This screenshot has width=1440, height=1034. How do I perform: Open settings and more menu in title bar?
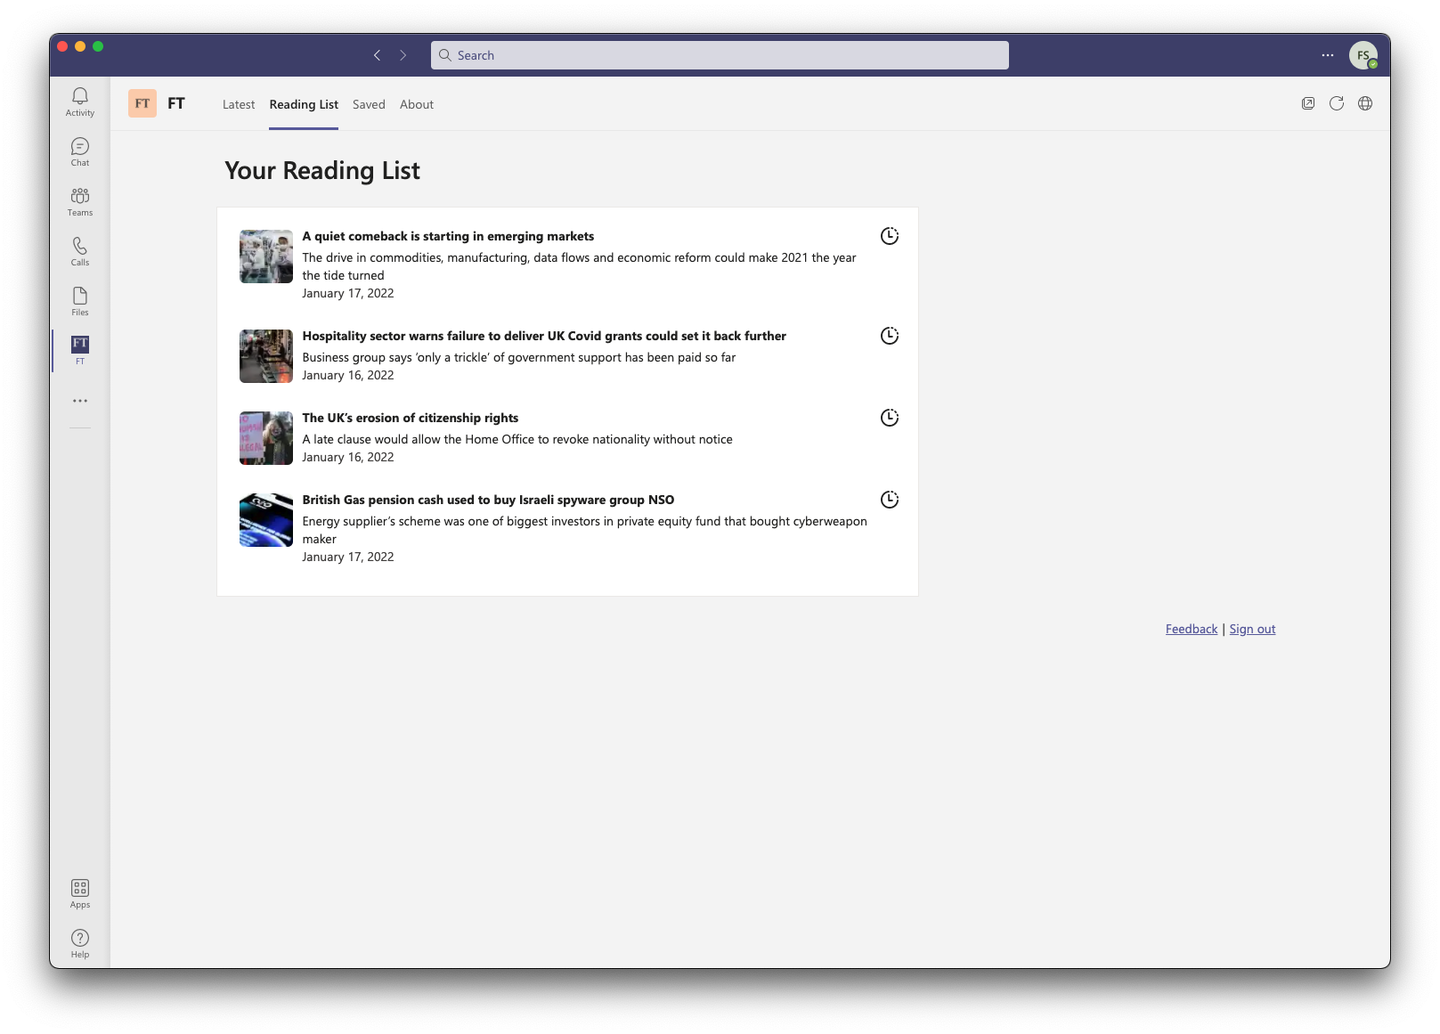tap(1327, 56)
